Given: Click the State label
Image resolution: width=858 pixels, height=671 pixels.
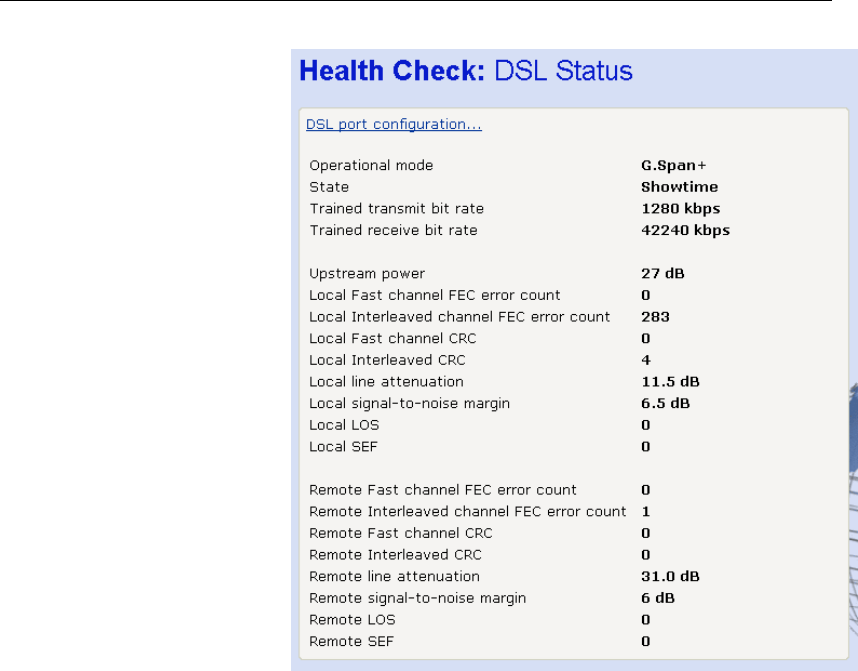Looking at the screenshot, I should click(329, 187).
